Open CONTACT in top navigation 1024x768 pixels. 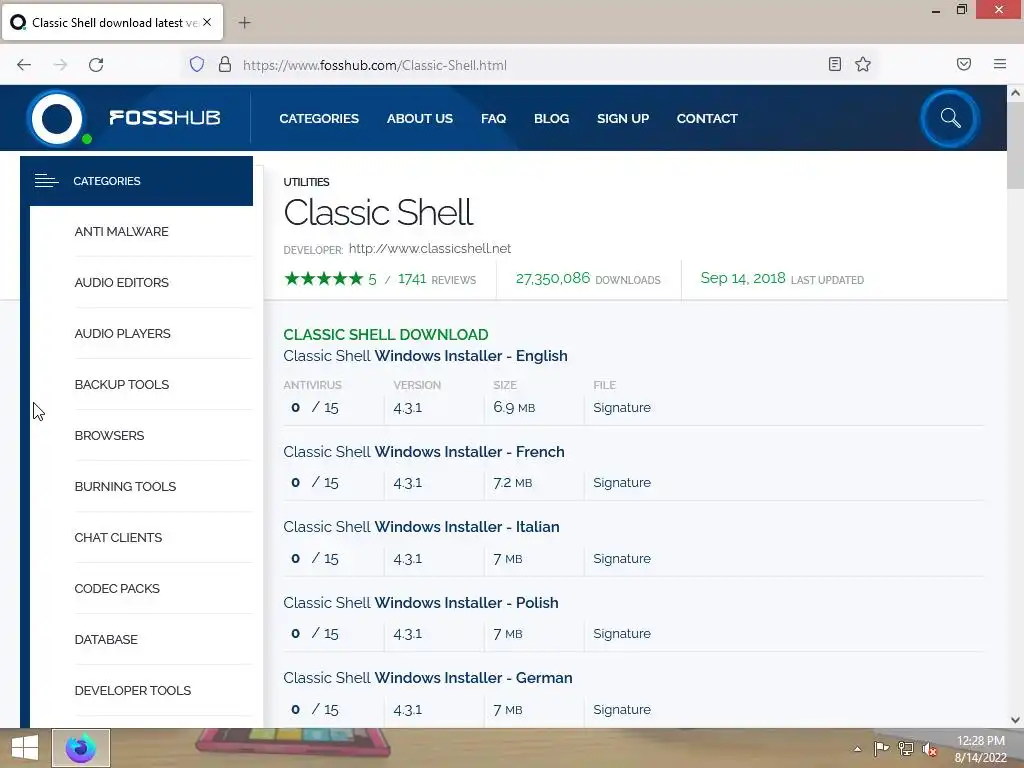[x=707, y=119]
